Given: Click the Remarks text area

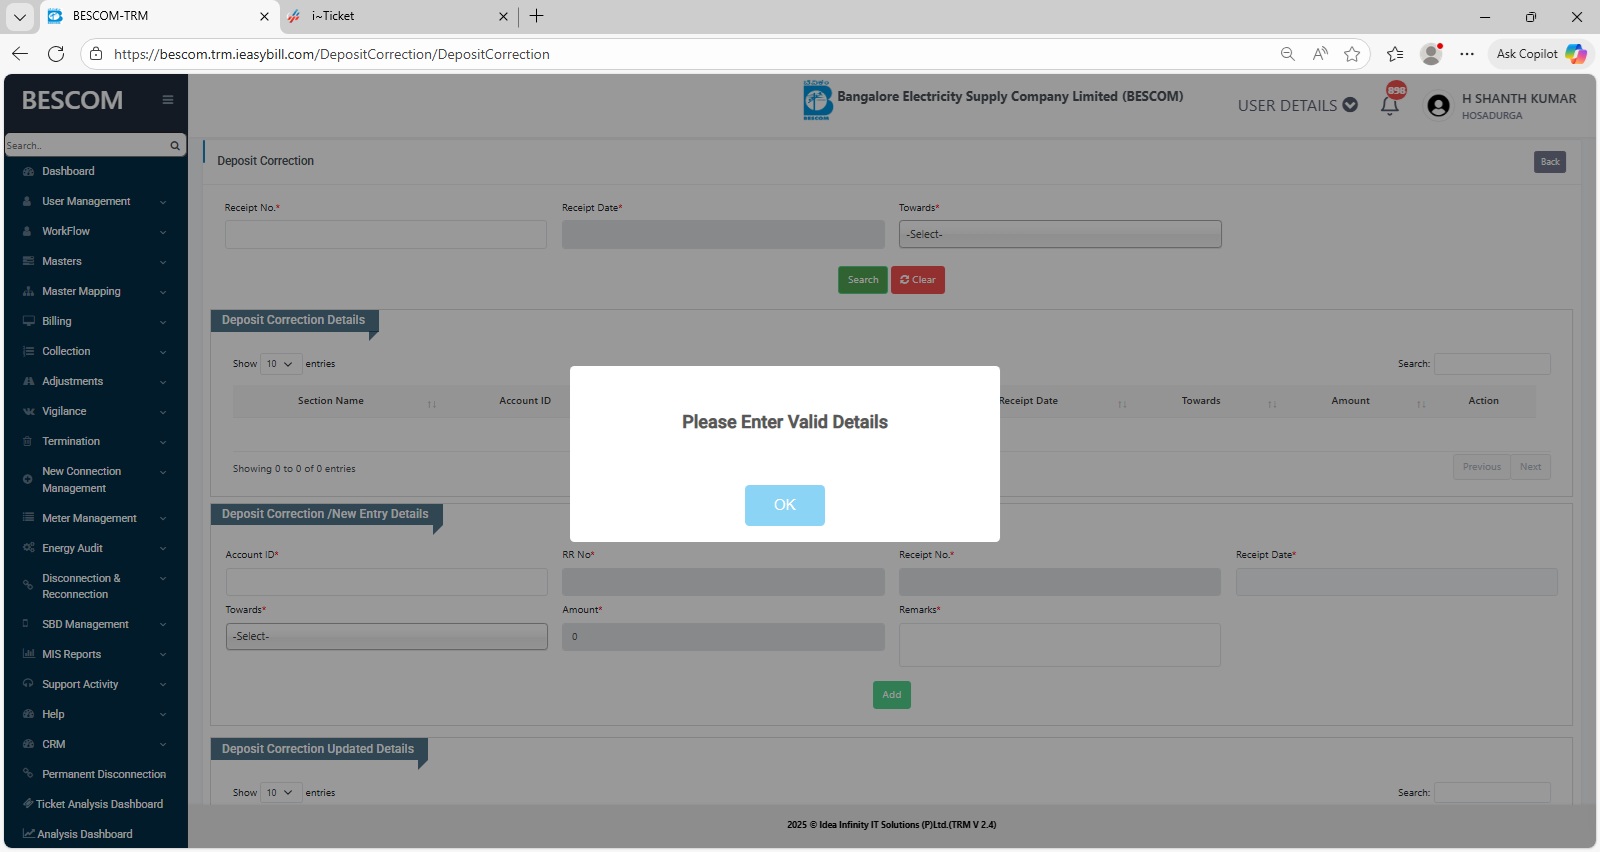Looking at the screenshot, I should pyautogui.click(x=1060, y=645).
